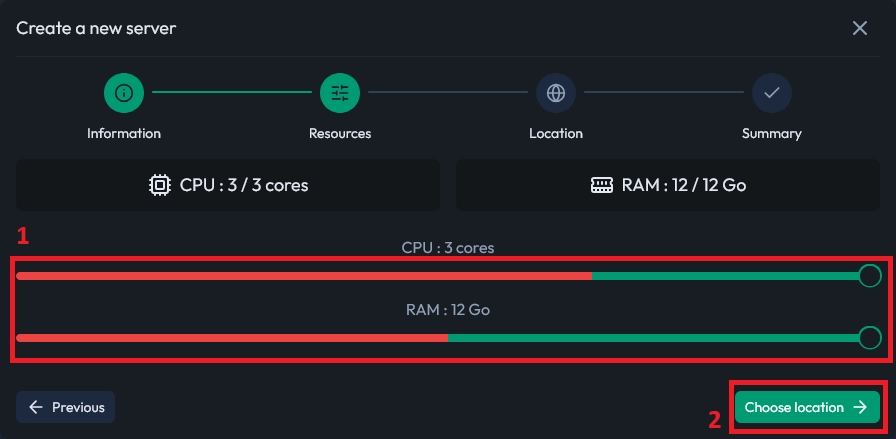Go to the Summary step label
Image resolution: width=896 pixels, height=439 pixels.
(x=772, y=133)
